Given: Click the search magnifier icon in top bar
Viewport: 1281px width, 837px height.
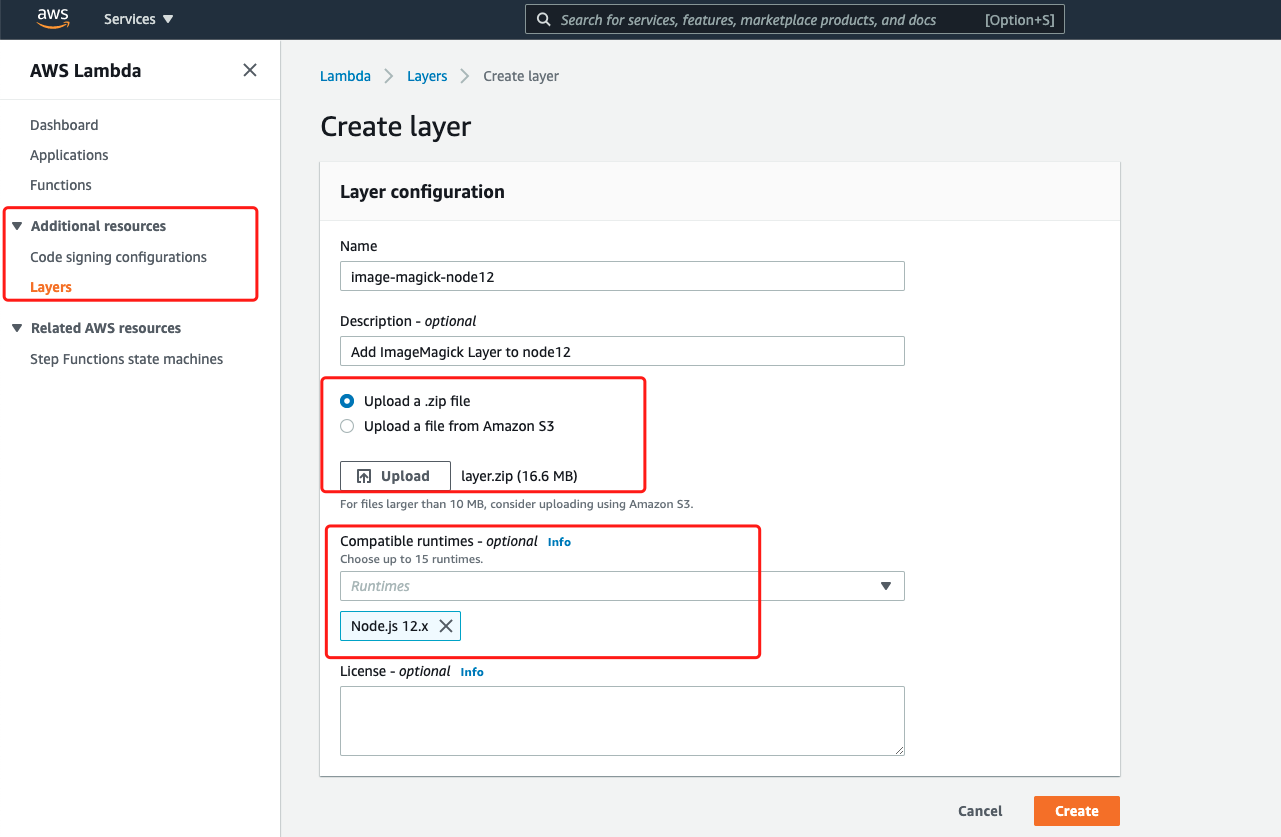Looking at the screenshot, I should pyautogui.click(x=543, y=19).
